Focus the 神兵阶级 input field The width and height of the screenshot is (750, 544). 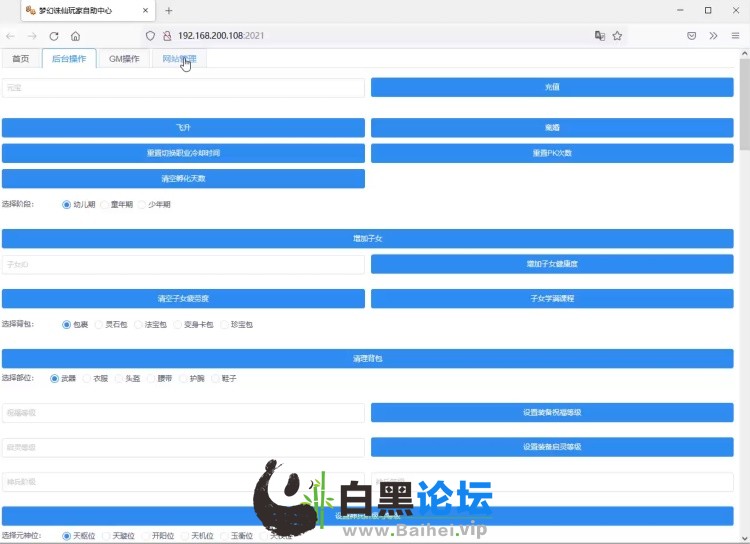183,482
